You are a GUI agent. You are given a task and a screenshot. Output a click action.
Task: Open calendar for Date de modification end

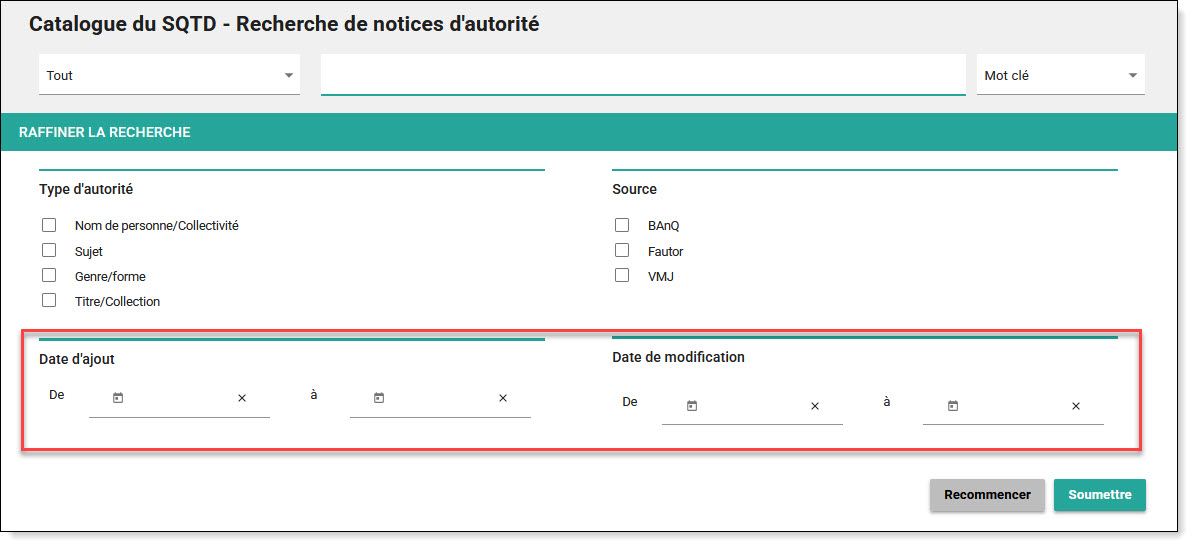click(x=953, y=406)
